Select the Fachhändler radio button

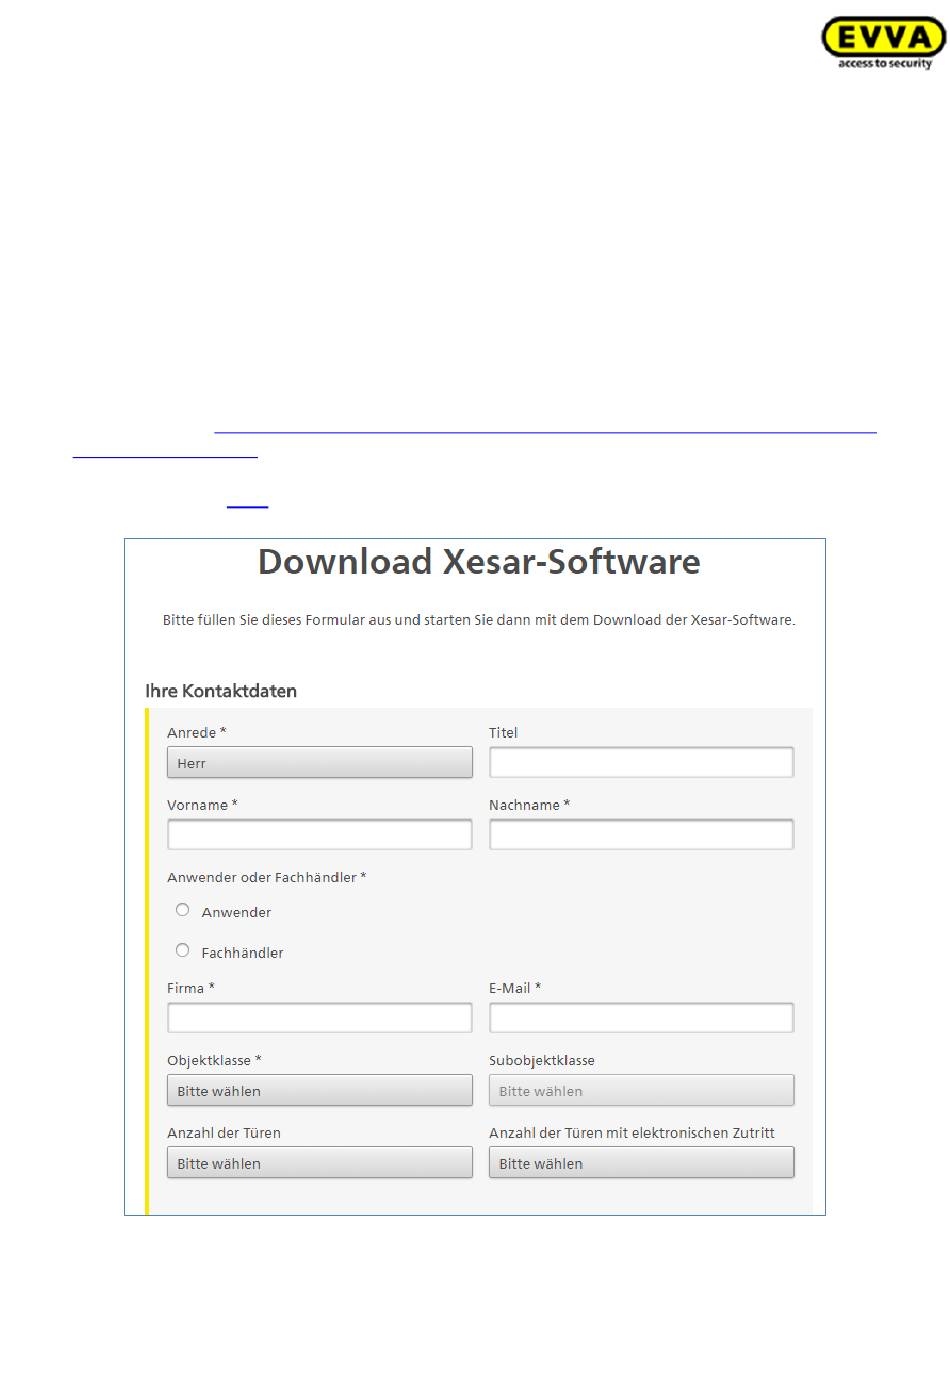click(x=182, y=950)
